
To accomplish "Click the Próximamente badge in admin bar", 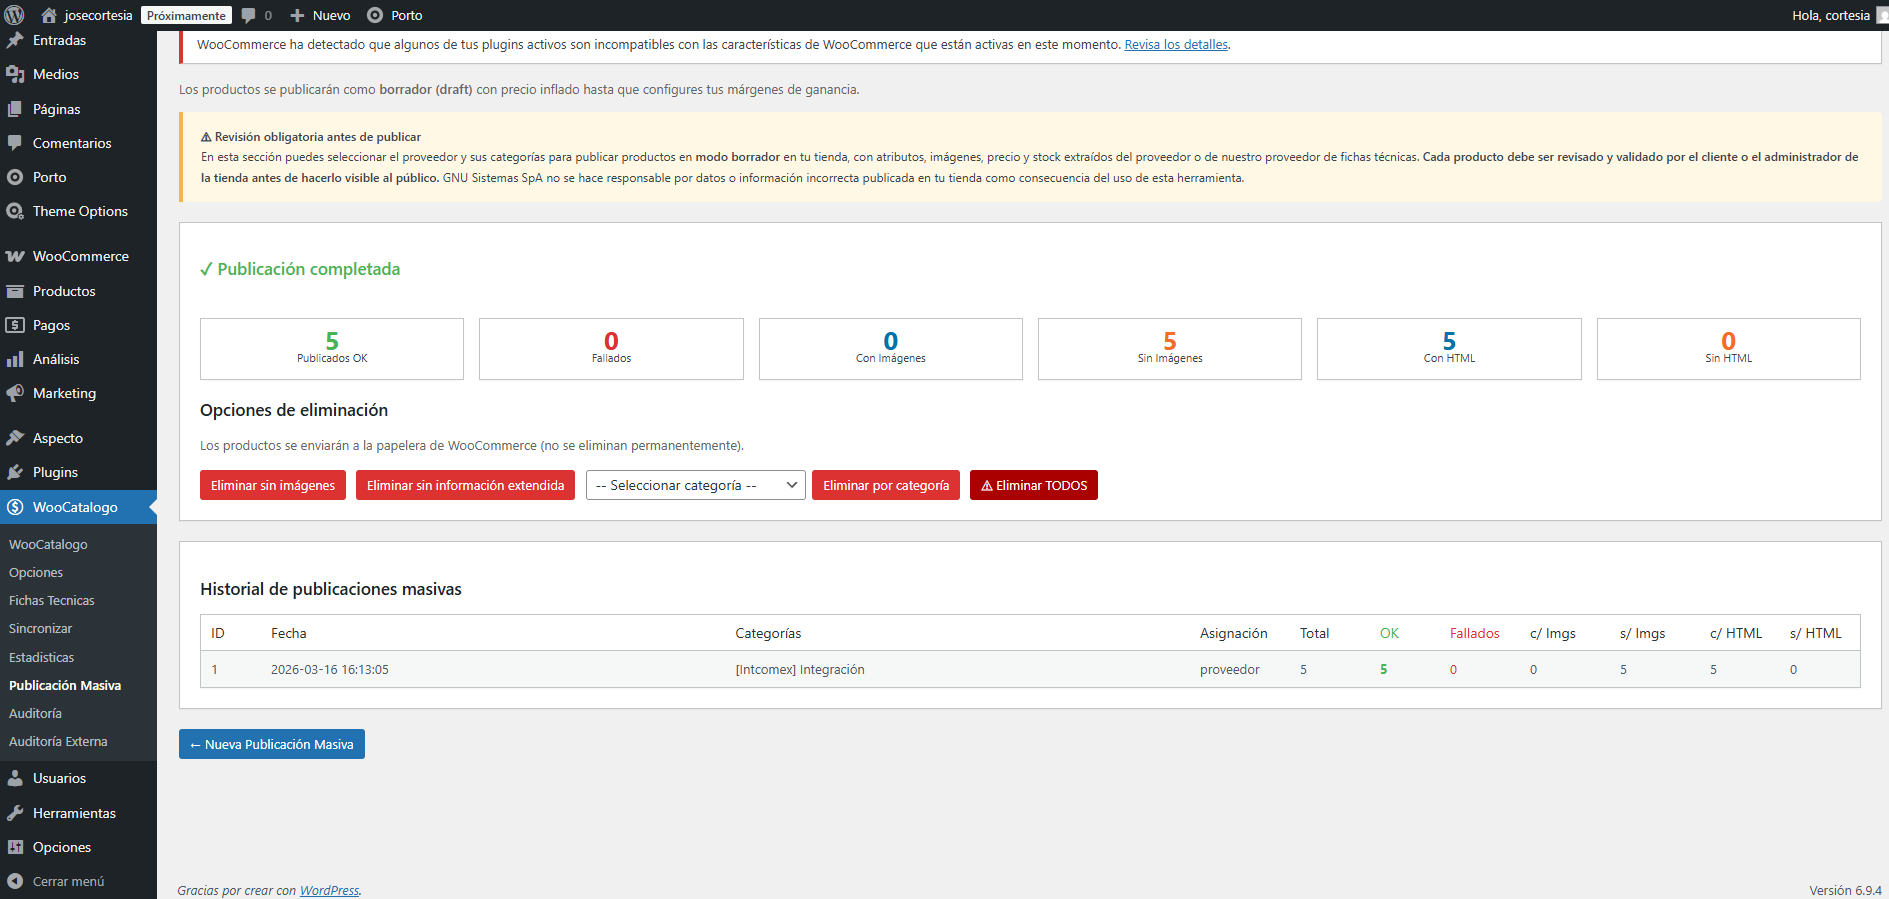I will (x=186, y=15).
